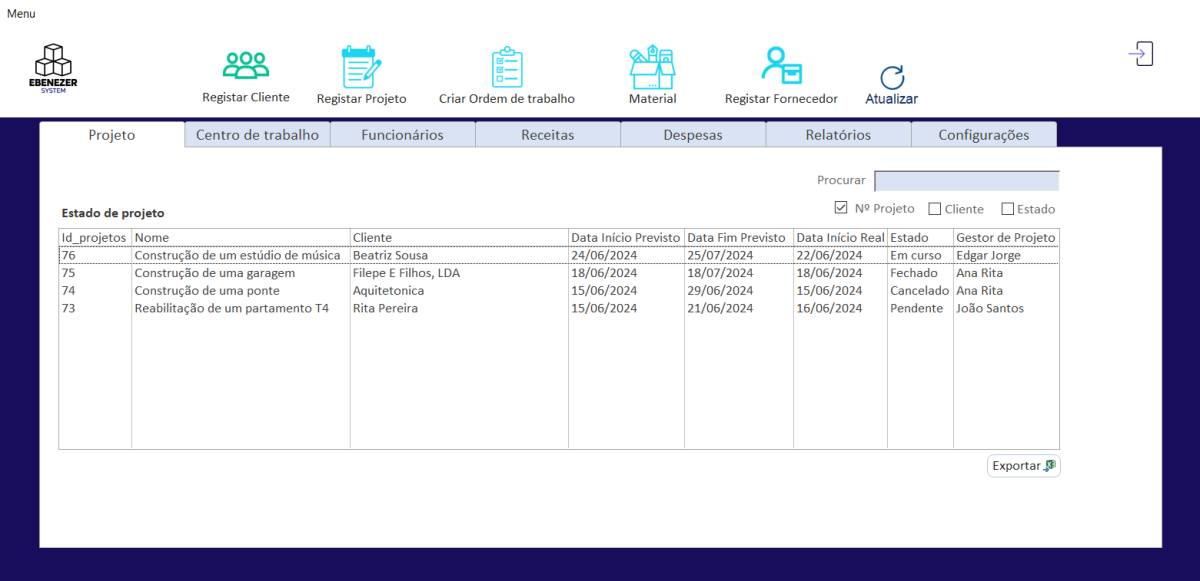Click manager 'Edgar Jorge'
The height and width of the screenshot is (581, 1200).
click(989, 255)
